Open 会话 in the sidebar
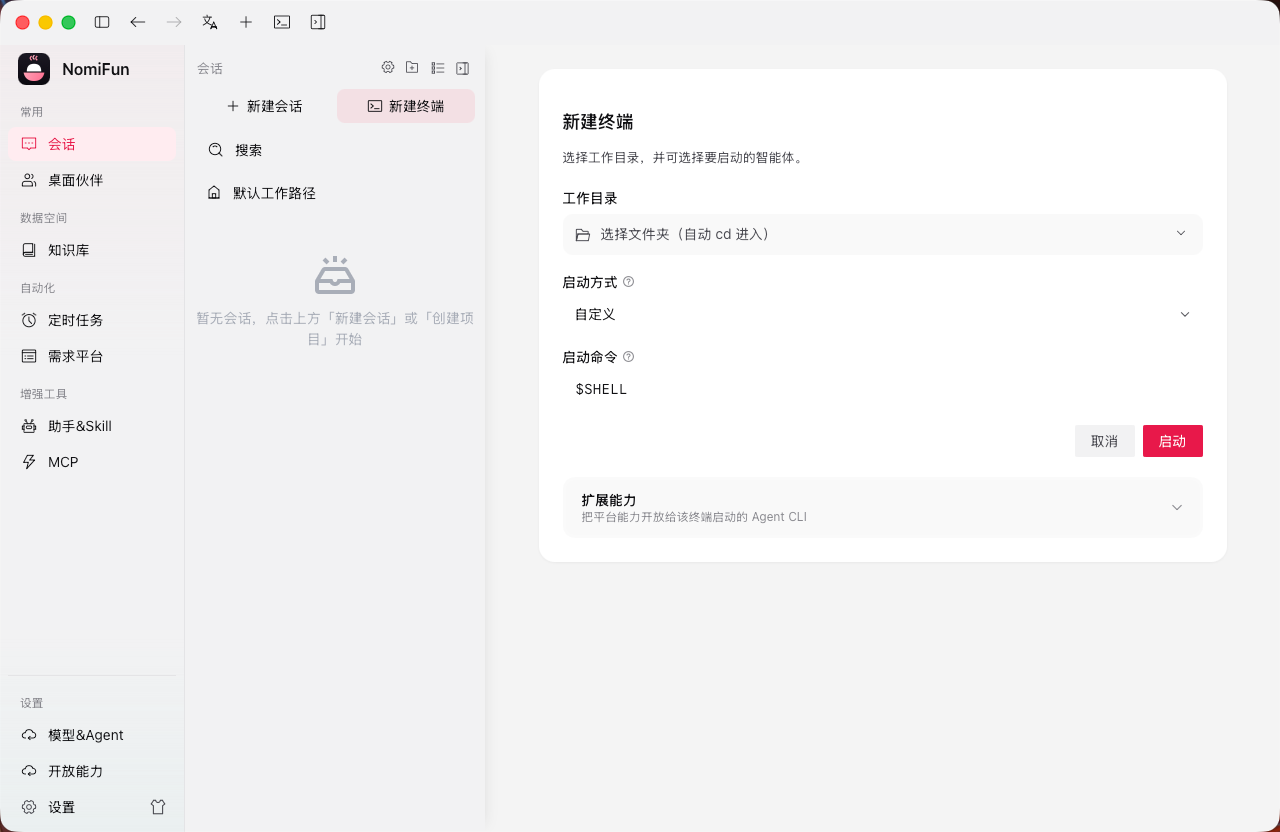The height and width of the screenshot is (832, 1280). [92, 144]
